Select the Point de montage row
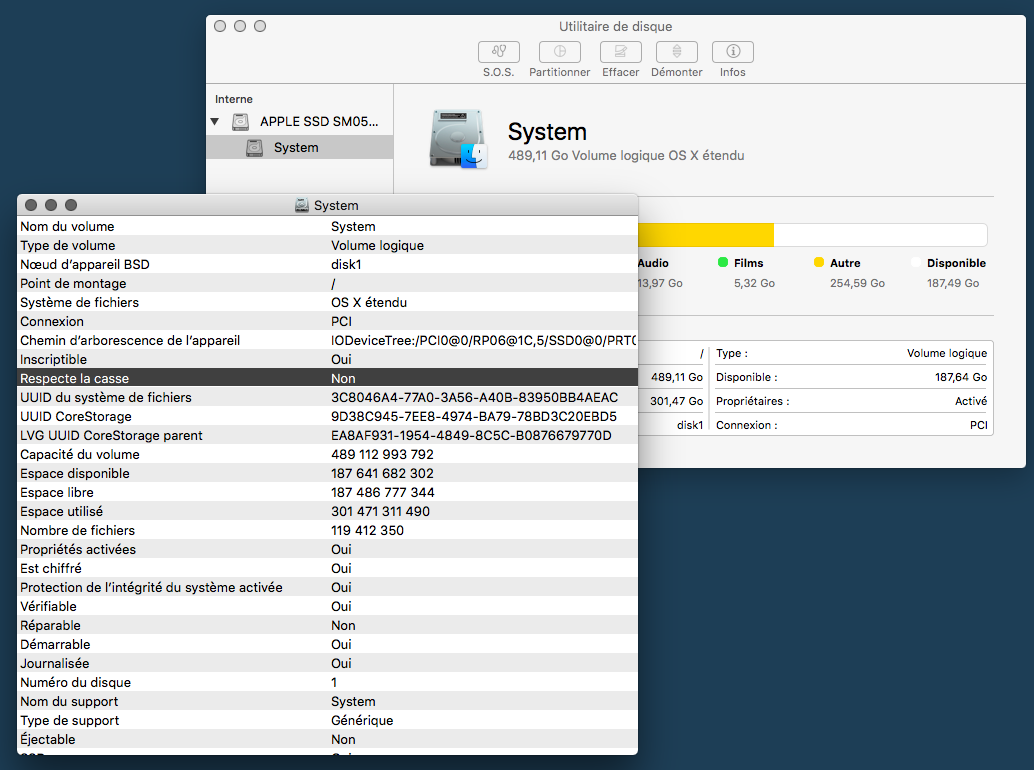Screen dimensions: 1034x770 click(x=327, y=283)
